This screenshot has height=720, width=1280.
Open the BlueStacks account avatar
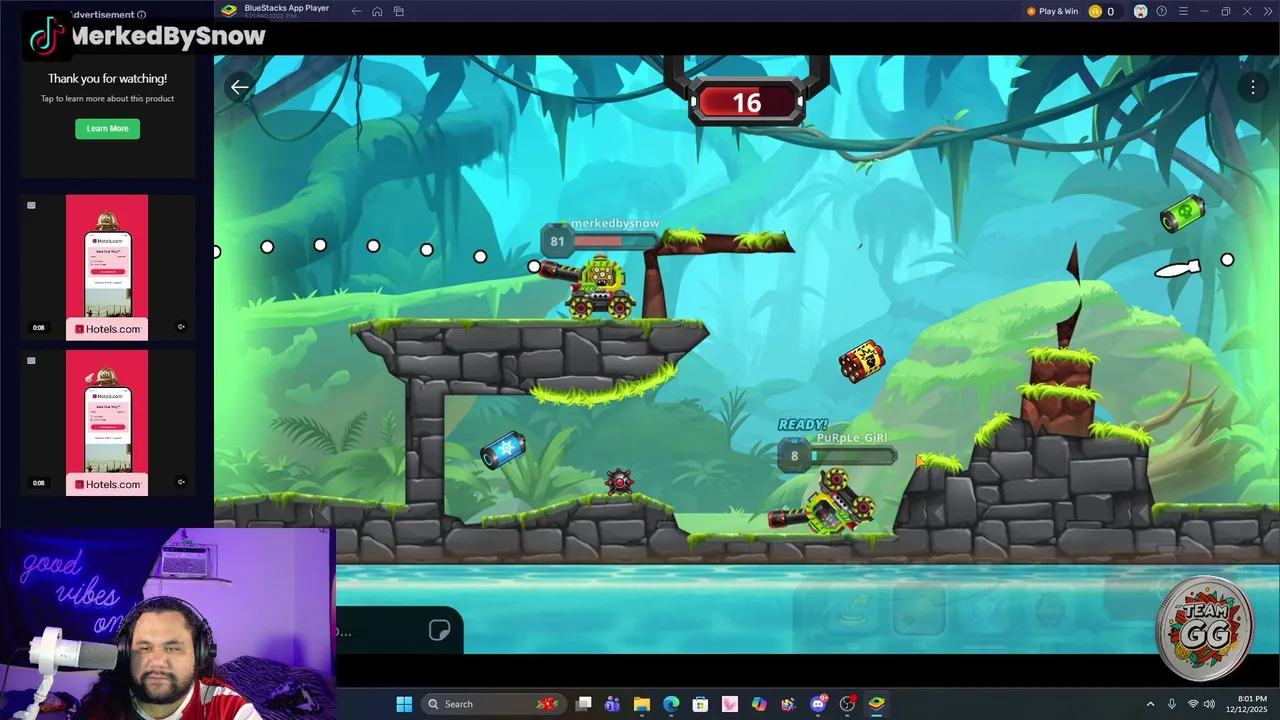[x=1140, y=11]
